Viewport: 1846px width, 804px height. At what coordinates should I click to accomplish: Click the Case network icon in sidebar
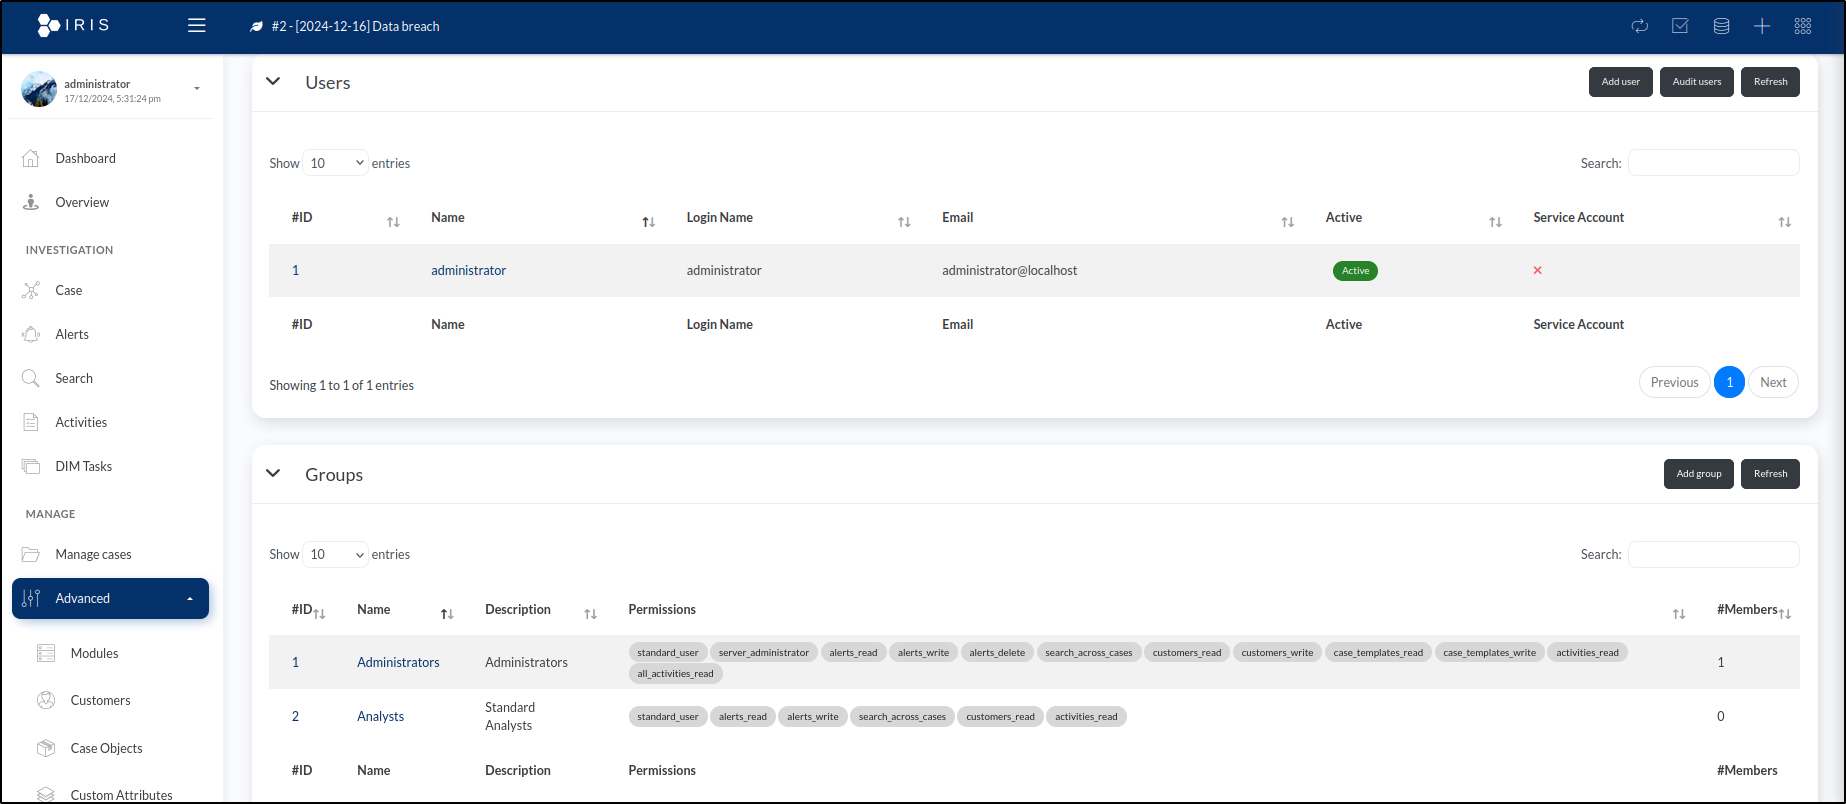(31, 290)
